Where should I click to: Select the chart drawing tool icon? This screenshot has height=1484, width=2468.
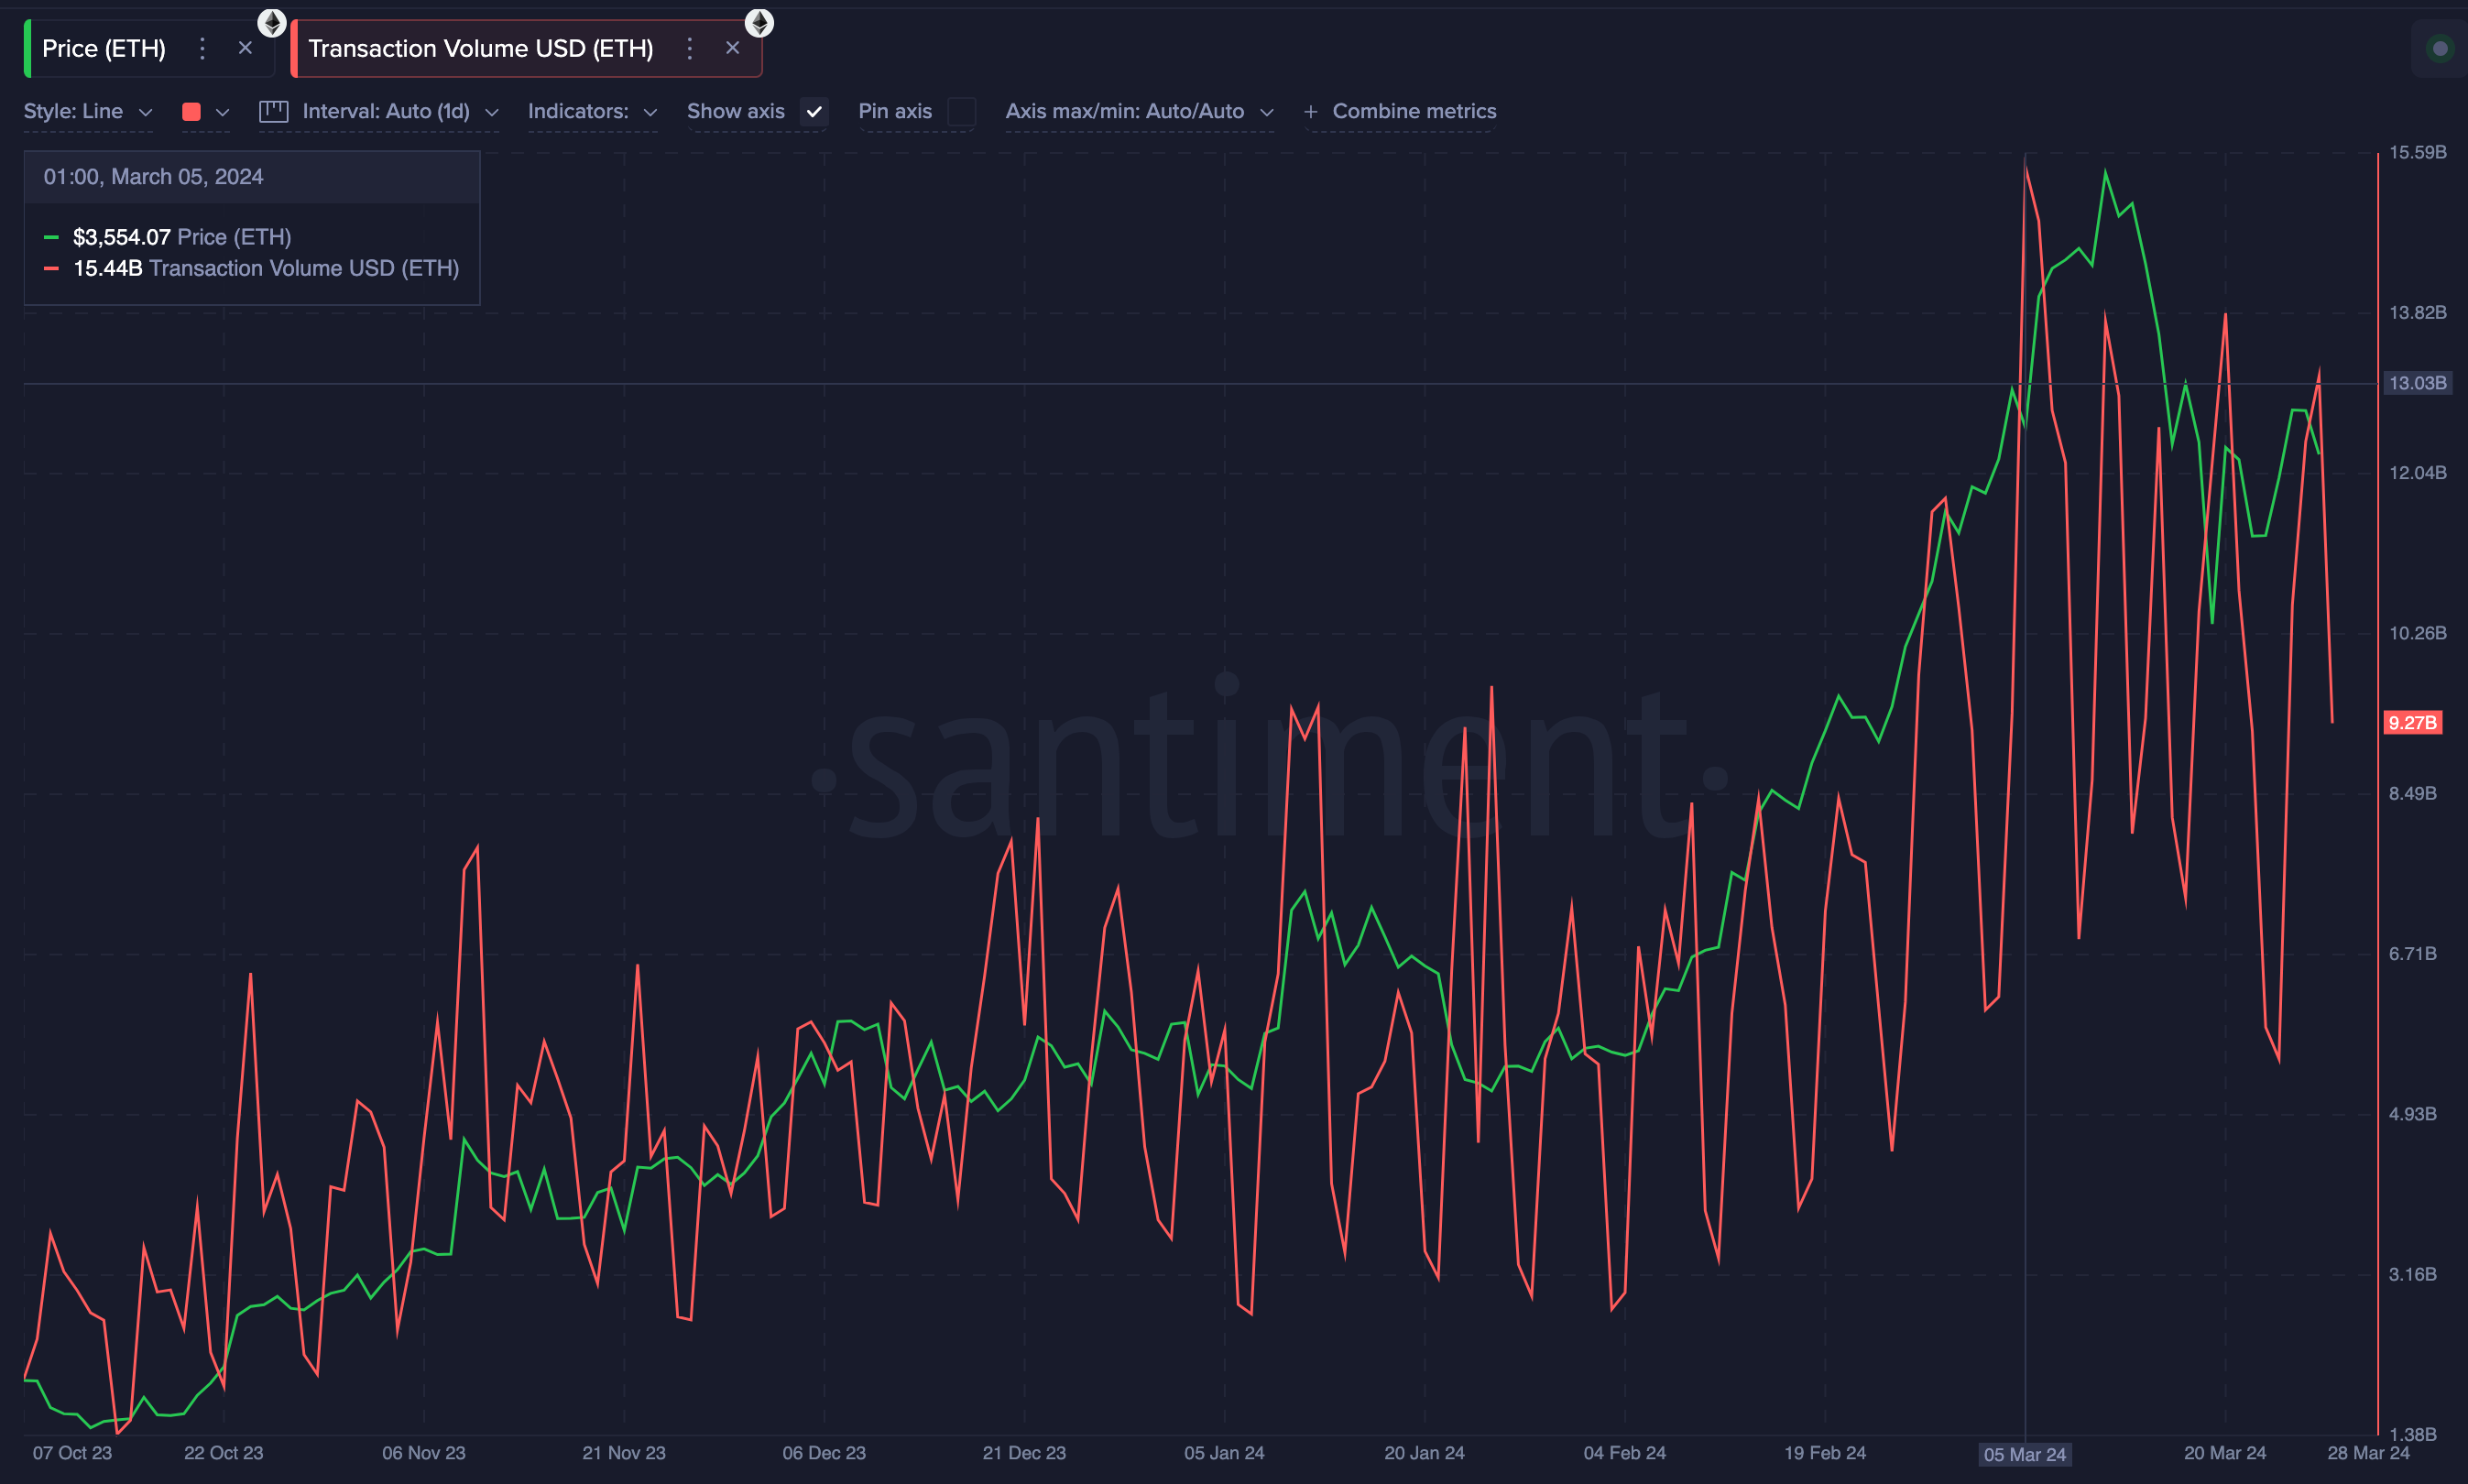pos(273,111)
